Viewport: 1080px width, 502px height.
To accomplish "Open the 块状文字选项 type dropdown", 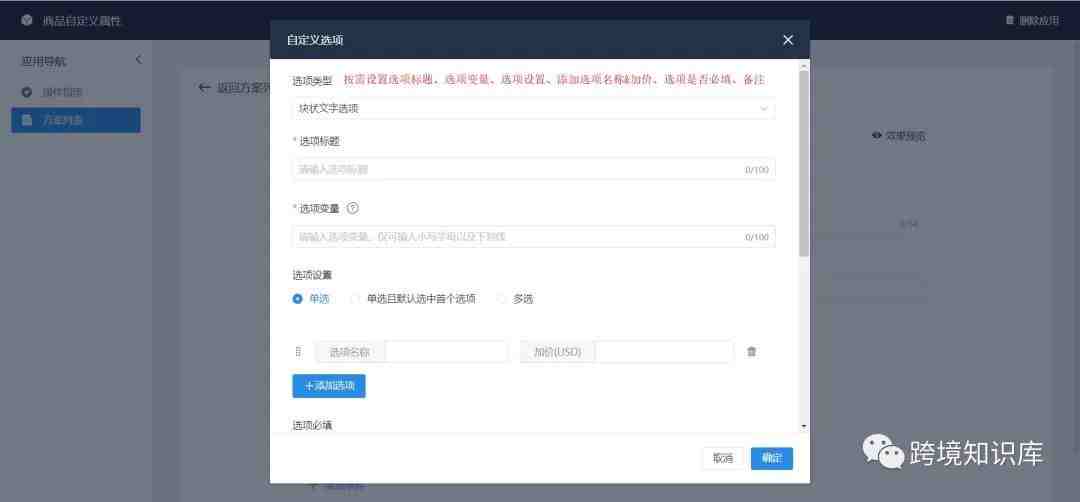I will pos(534,108).
